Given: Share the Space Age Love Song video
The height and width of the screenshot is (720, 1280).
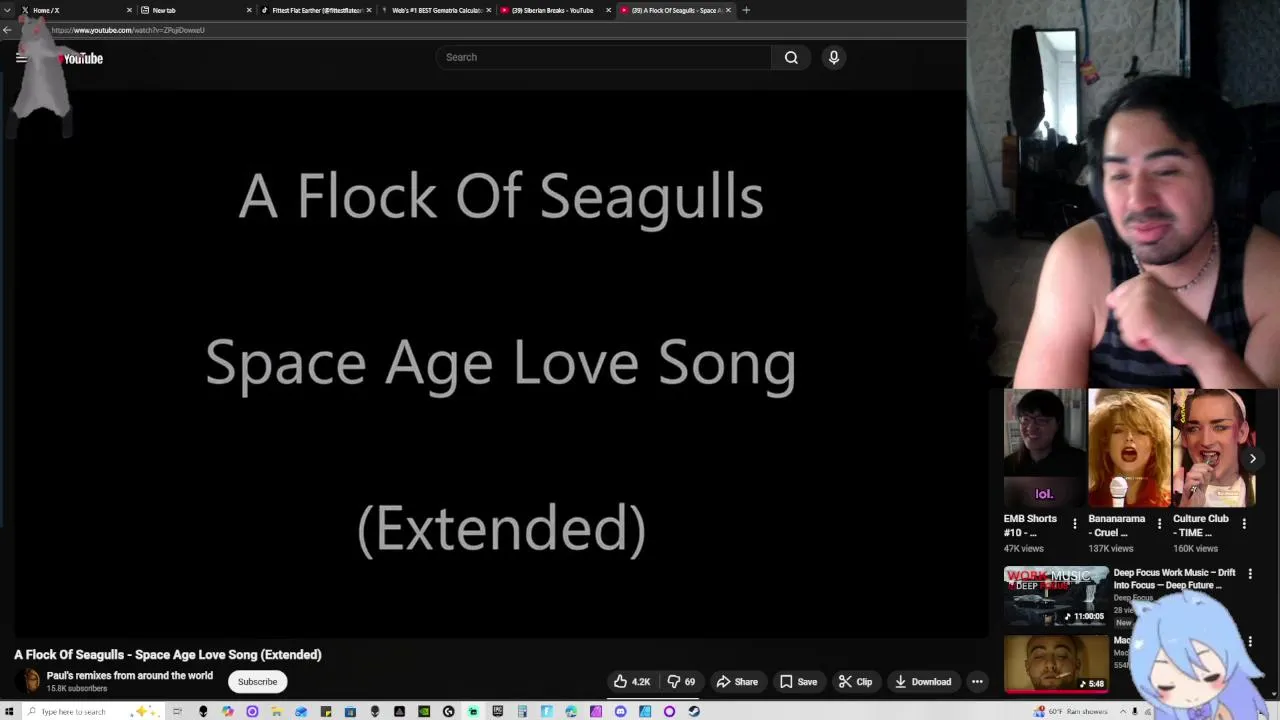Looking at the screenshot, I should pos(737,682).
